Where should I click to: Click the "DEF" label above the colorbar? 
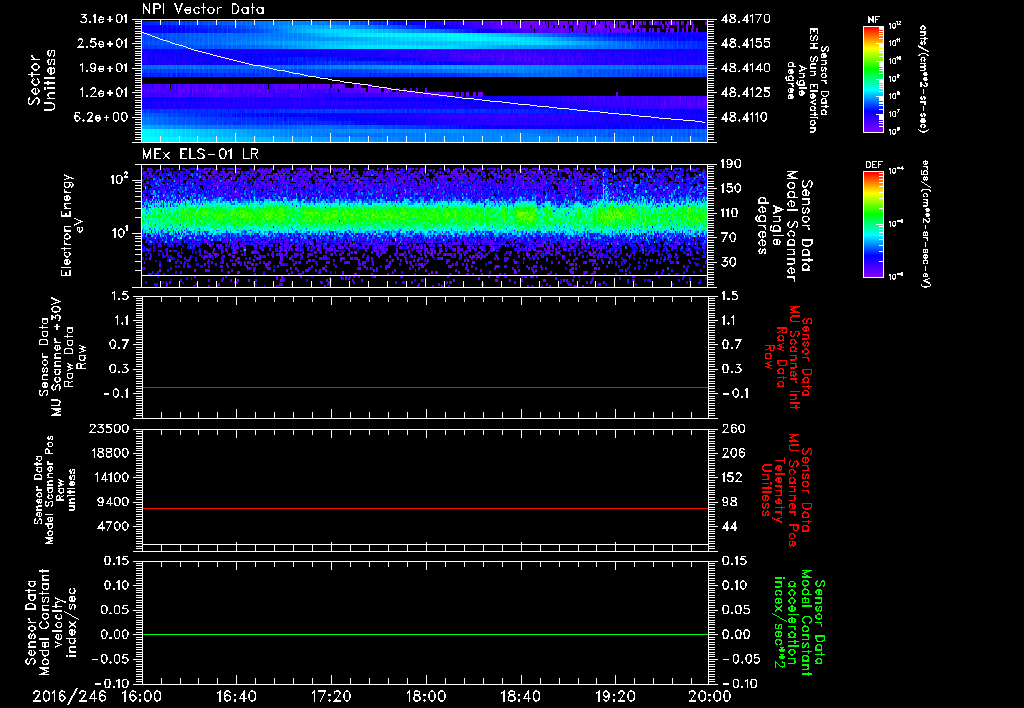(x=873, y=165)
